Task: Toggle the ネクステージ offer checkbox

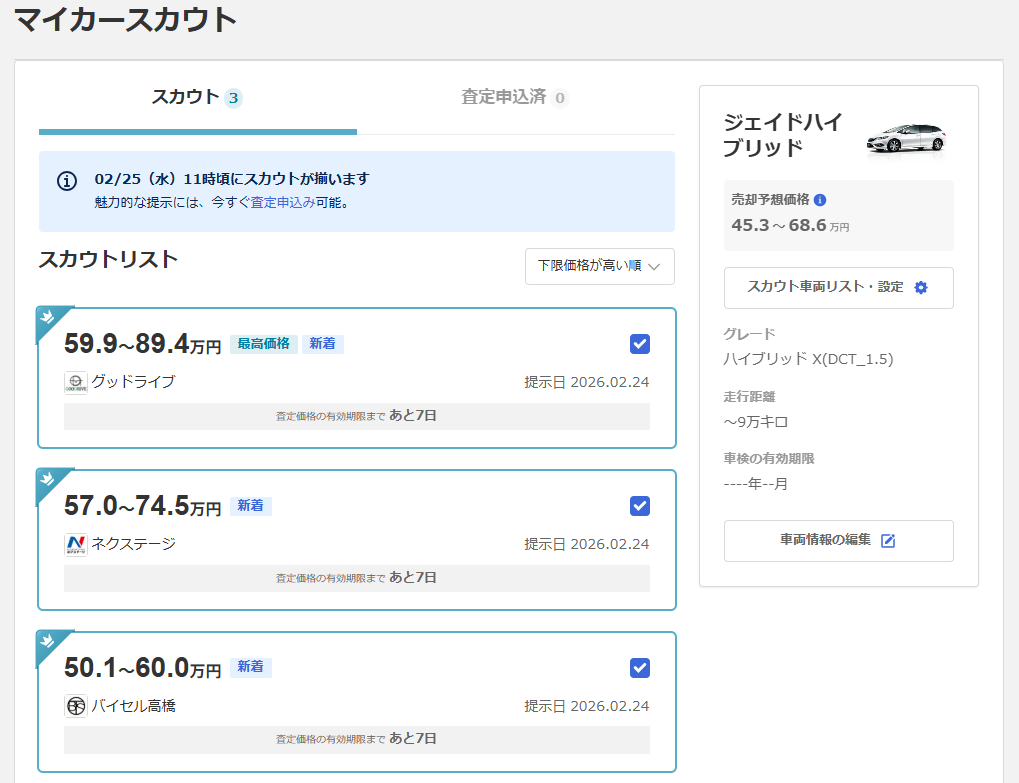Action: coord(640,506)
